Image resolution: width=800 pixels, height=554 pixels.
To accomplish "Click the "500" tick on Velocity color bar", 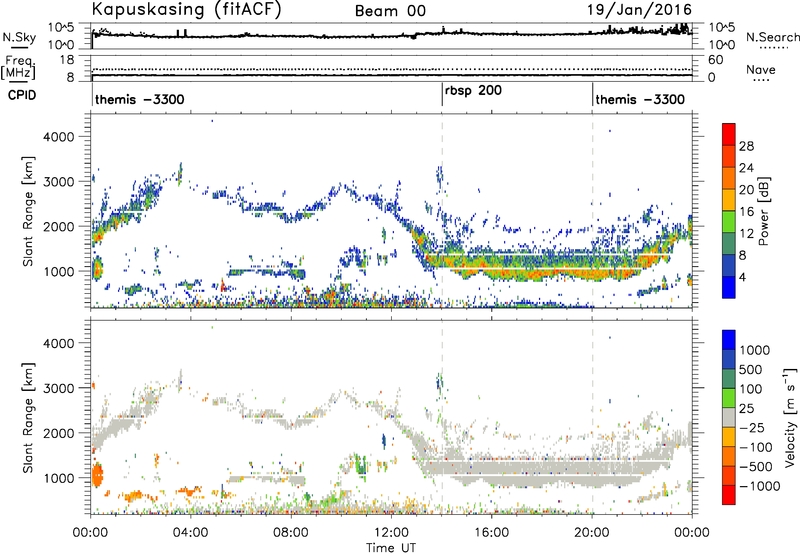I will (x=750, y=369).
